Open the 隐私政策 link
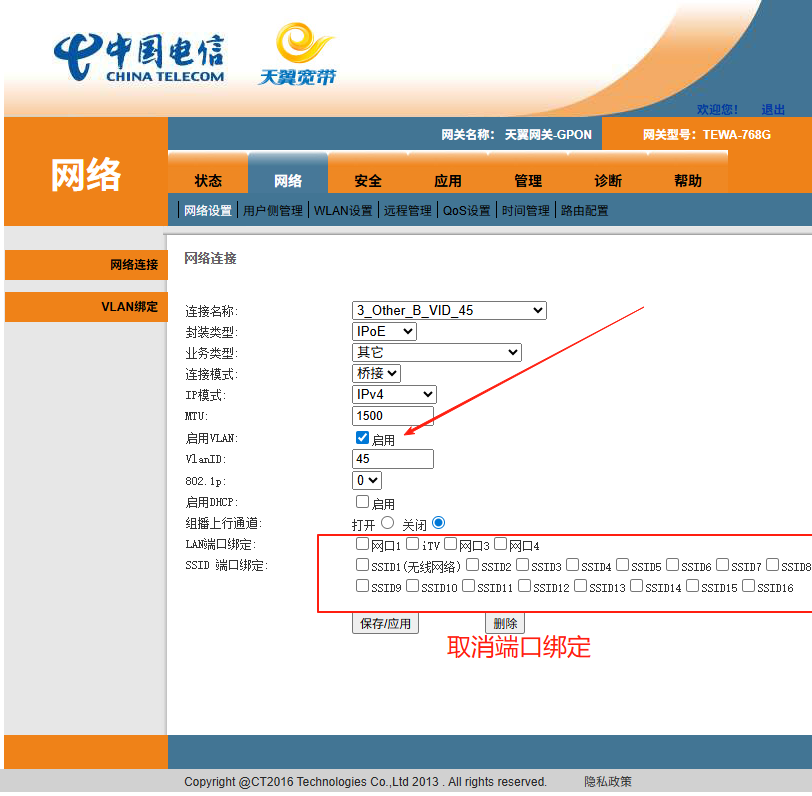812x796 pixels. pos(607,781)
